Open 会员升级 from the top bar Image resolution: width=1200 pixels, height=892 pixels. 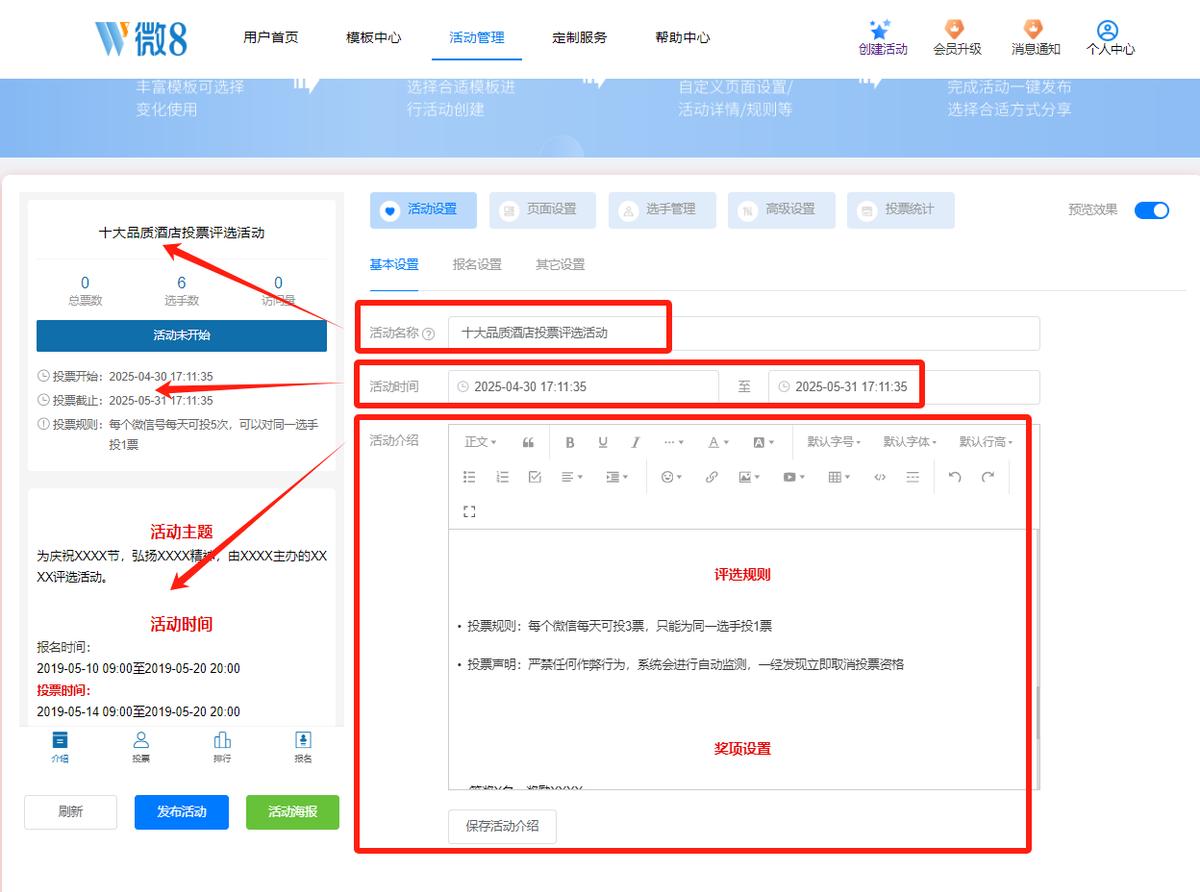click(957, 38)
